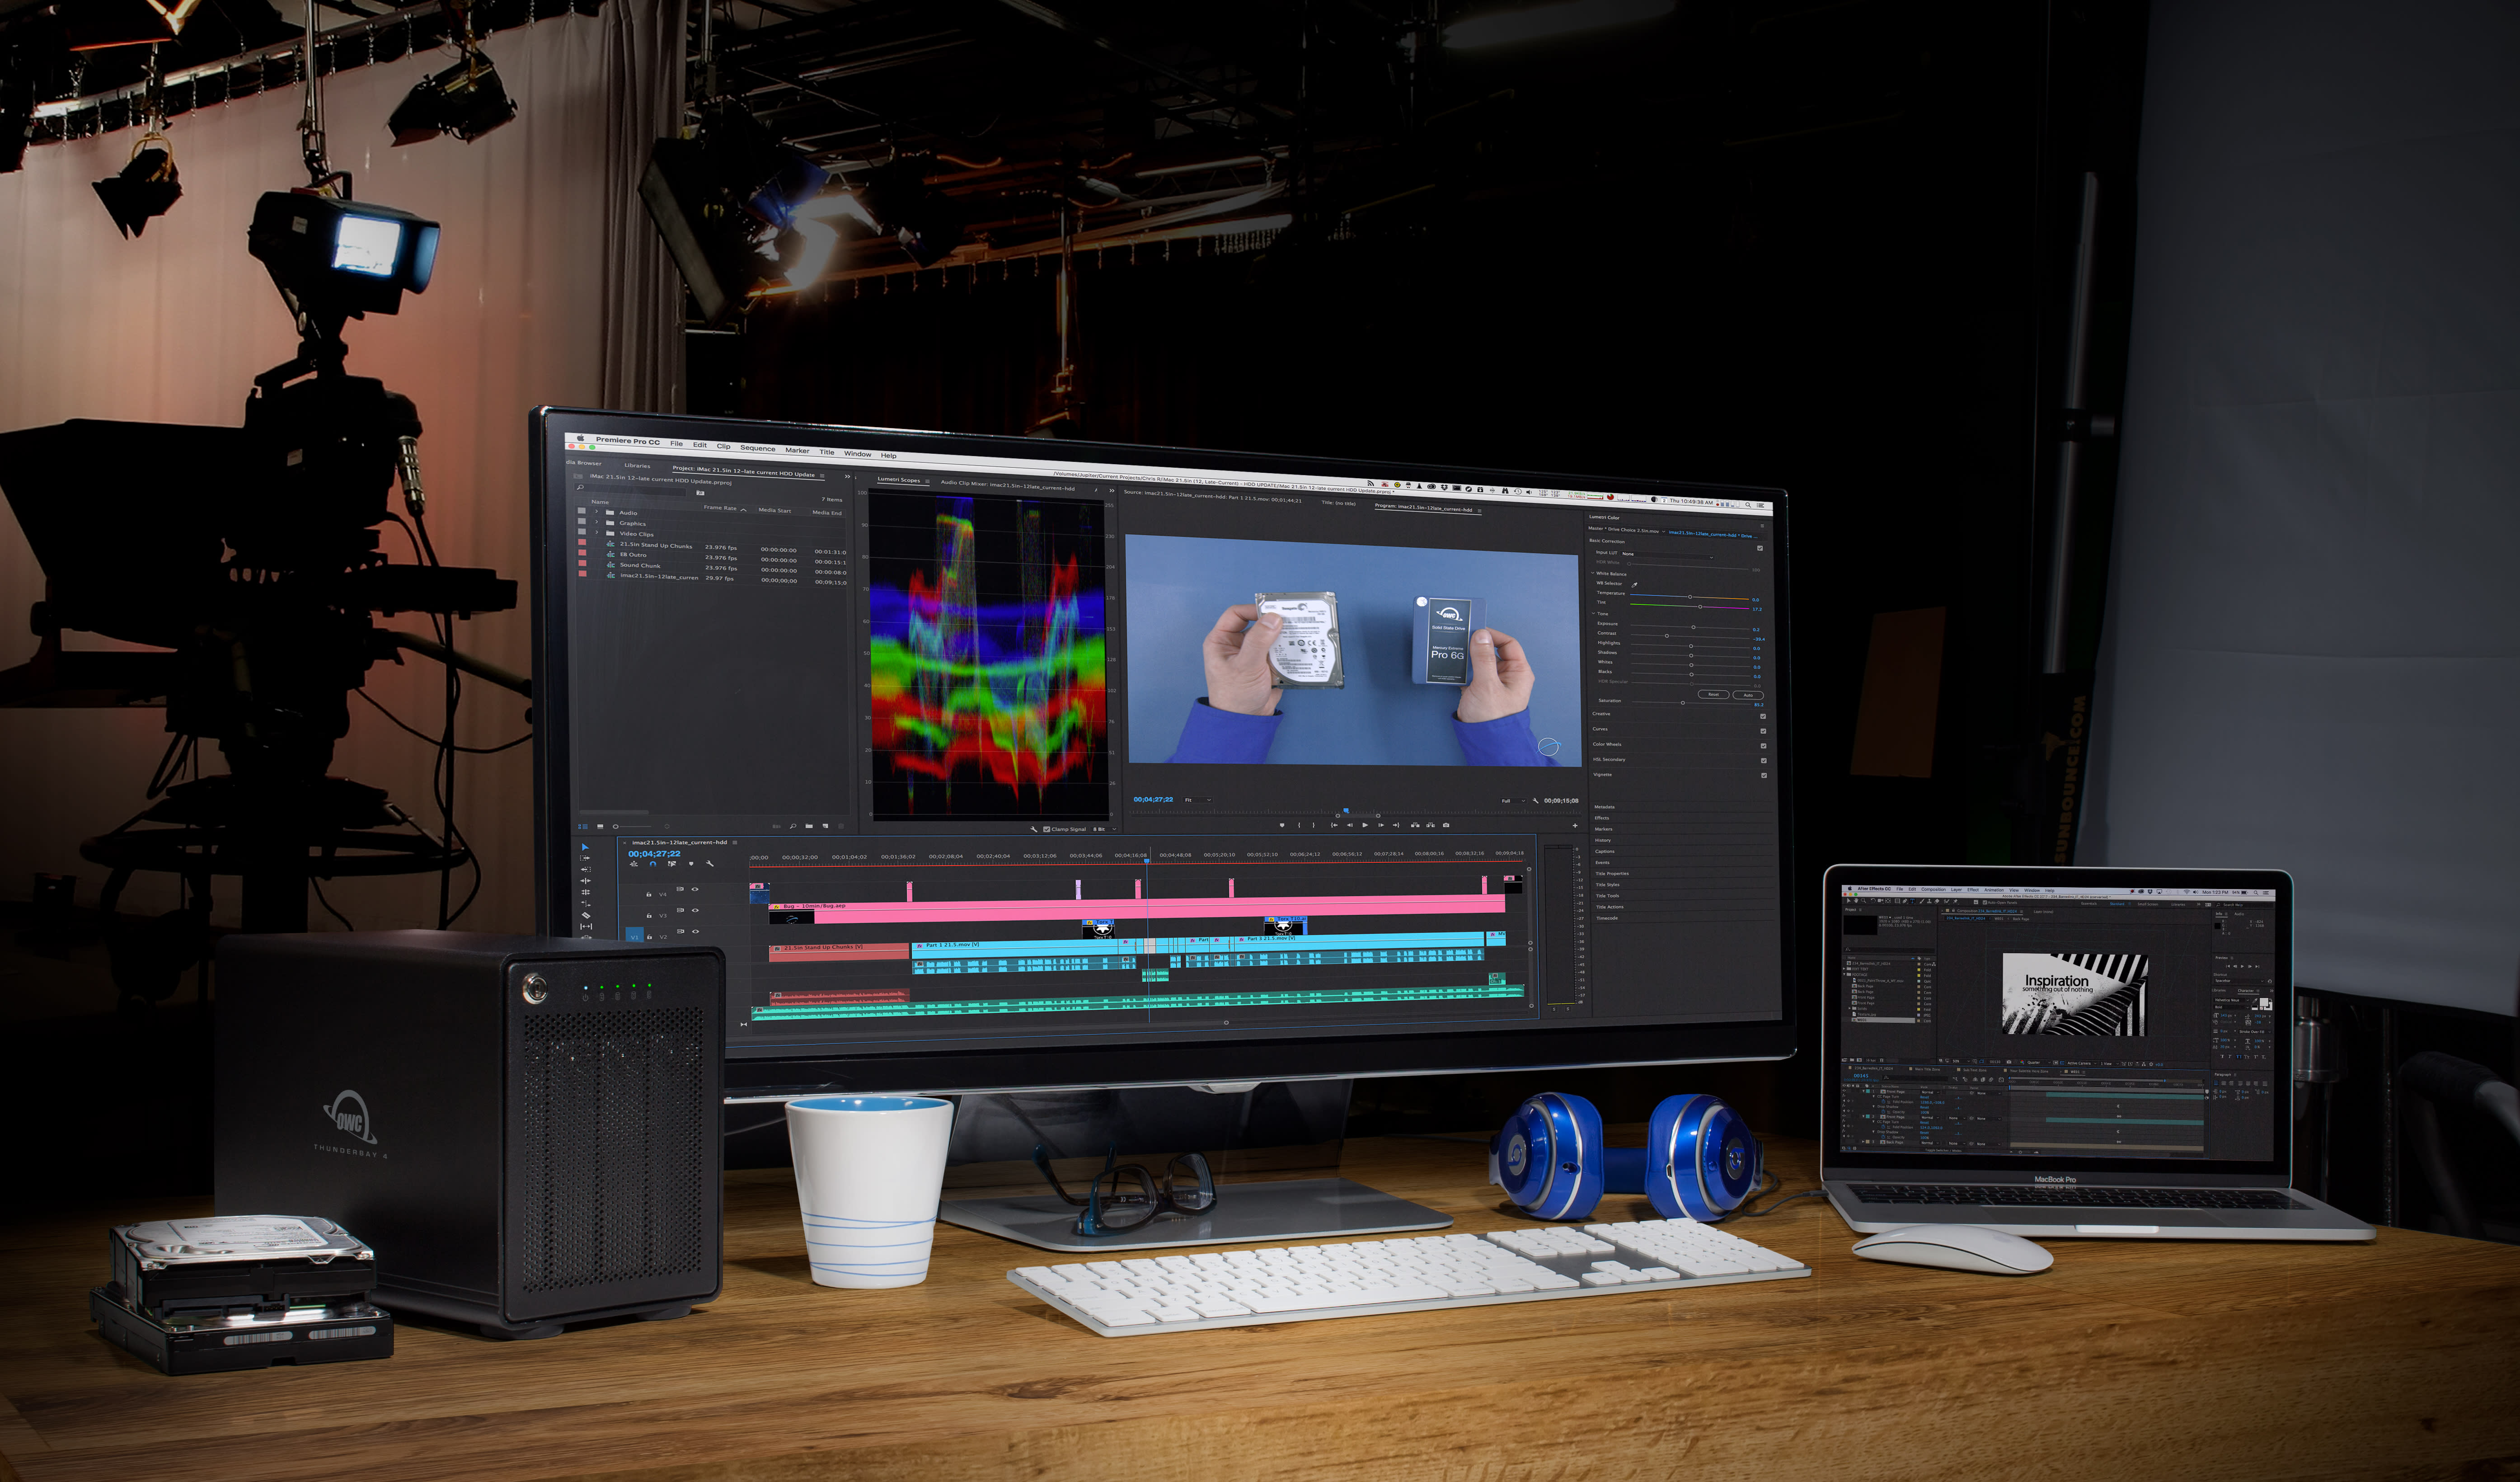Click the Auto button in Lumetri Color
Viewport: 2520px width, 1482px height.
(x=1748, y=695)
